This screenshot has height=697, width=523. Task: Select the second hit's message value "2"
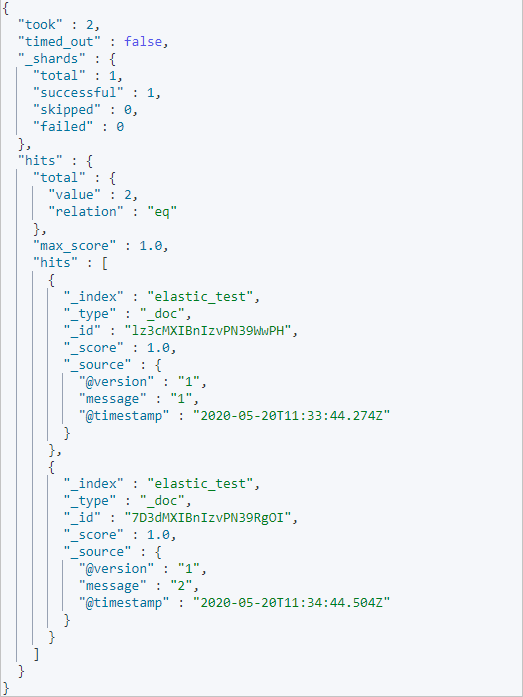[x=181, y=586]
